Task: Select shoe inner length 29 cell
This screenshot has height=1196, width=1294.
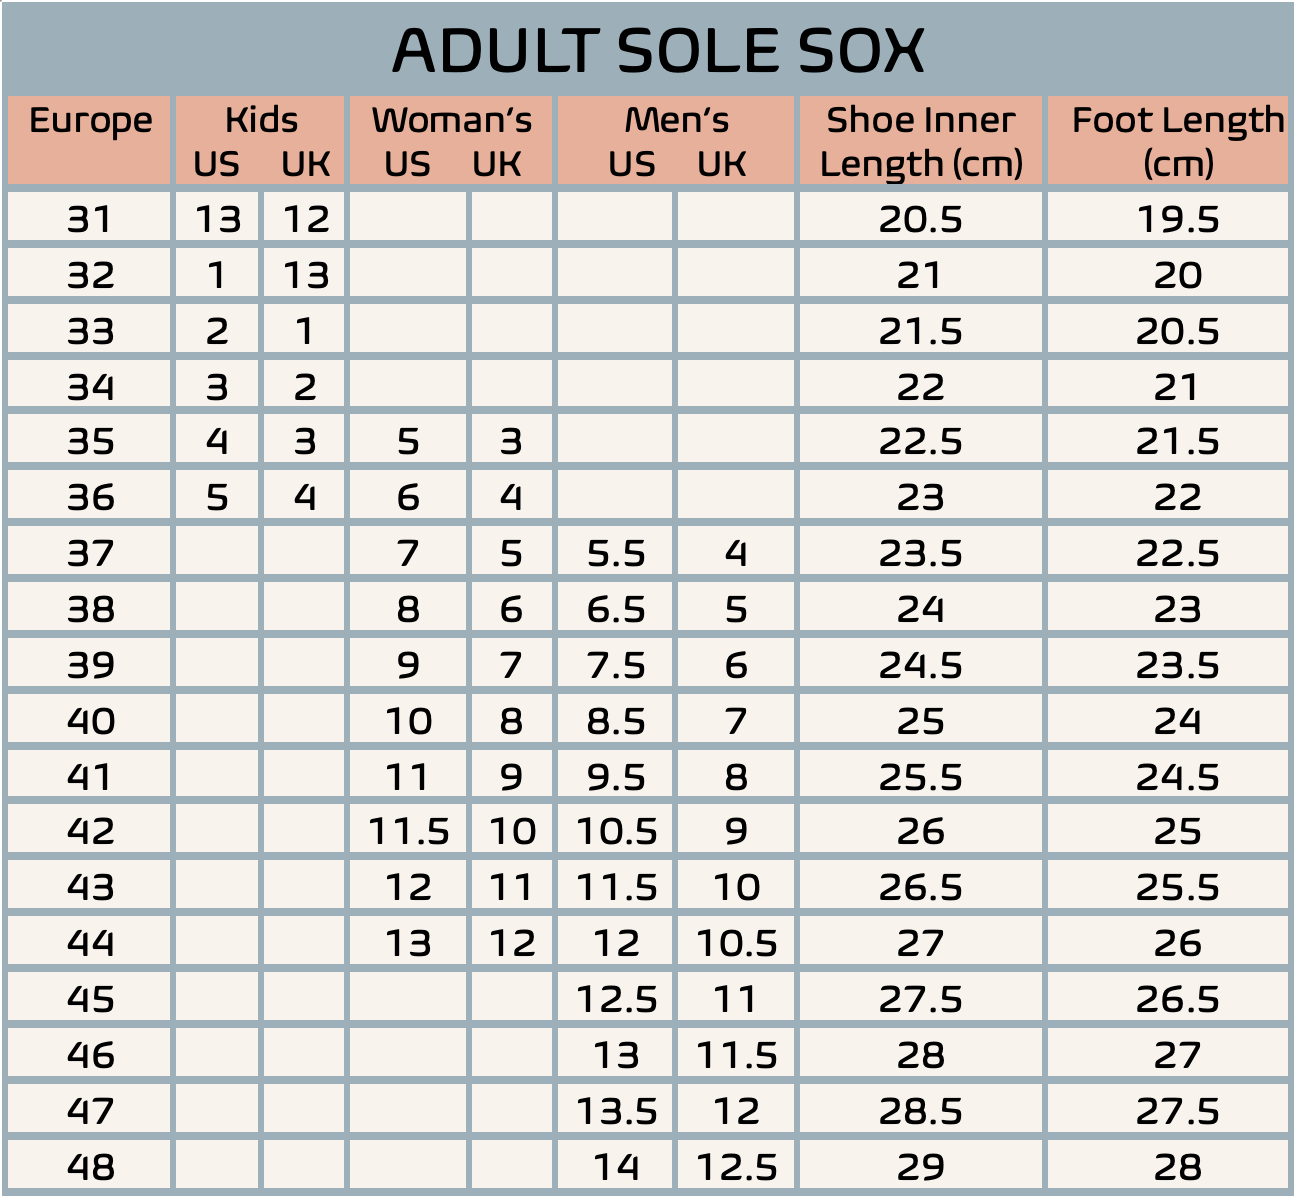Action: tap(920, 1166)
